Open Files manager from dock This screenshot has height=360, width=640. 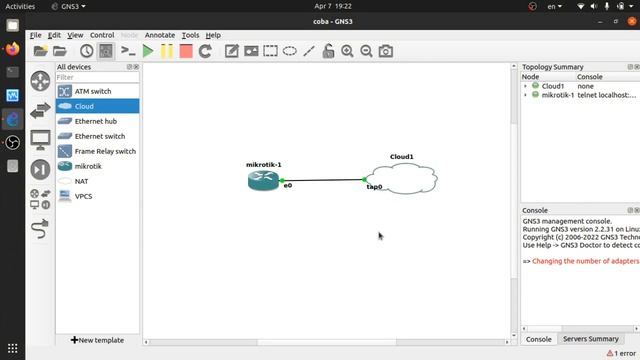coord(13,25)
